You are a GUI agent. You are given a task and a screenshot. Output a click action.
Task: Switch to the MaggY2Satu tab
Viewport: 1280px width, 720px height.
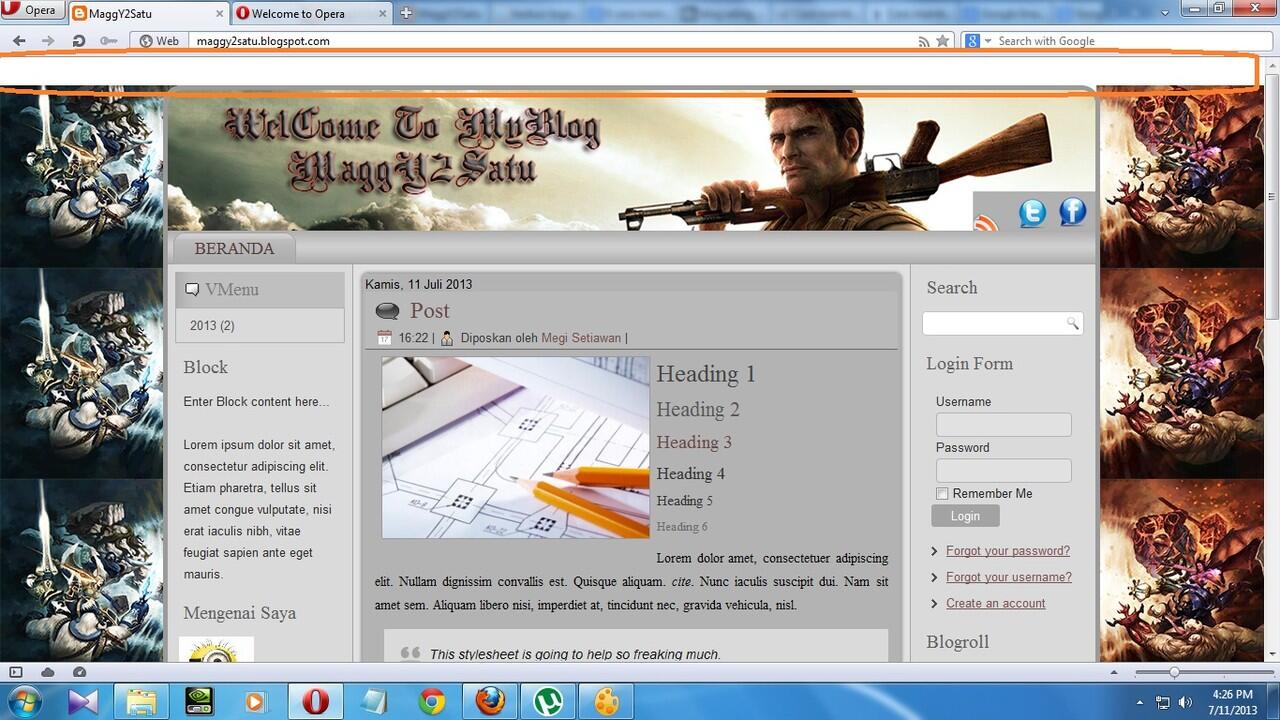click(x=148, y=13)
